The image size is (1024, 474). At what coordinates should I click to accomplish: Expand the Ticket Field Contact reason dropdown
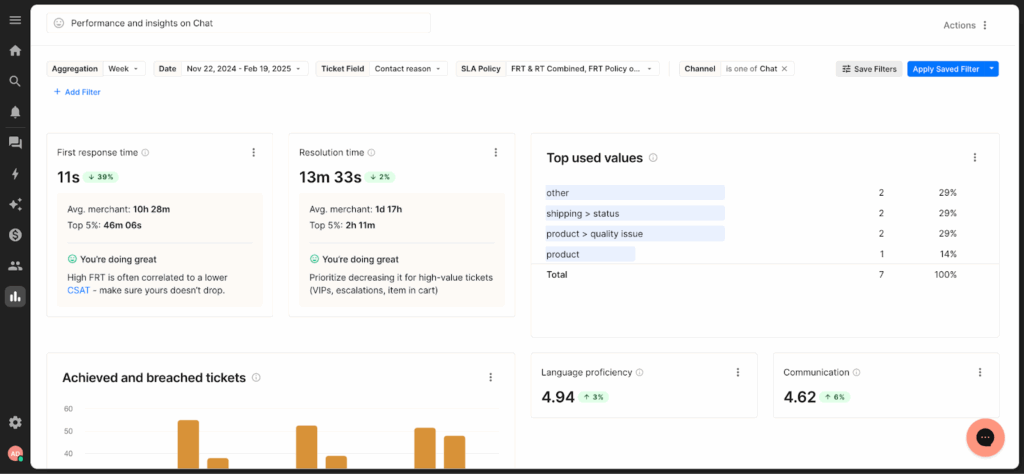(x=409, y=69)
